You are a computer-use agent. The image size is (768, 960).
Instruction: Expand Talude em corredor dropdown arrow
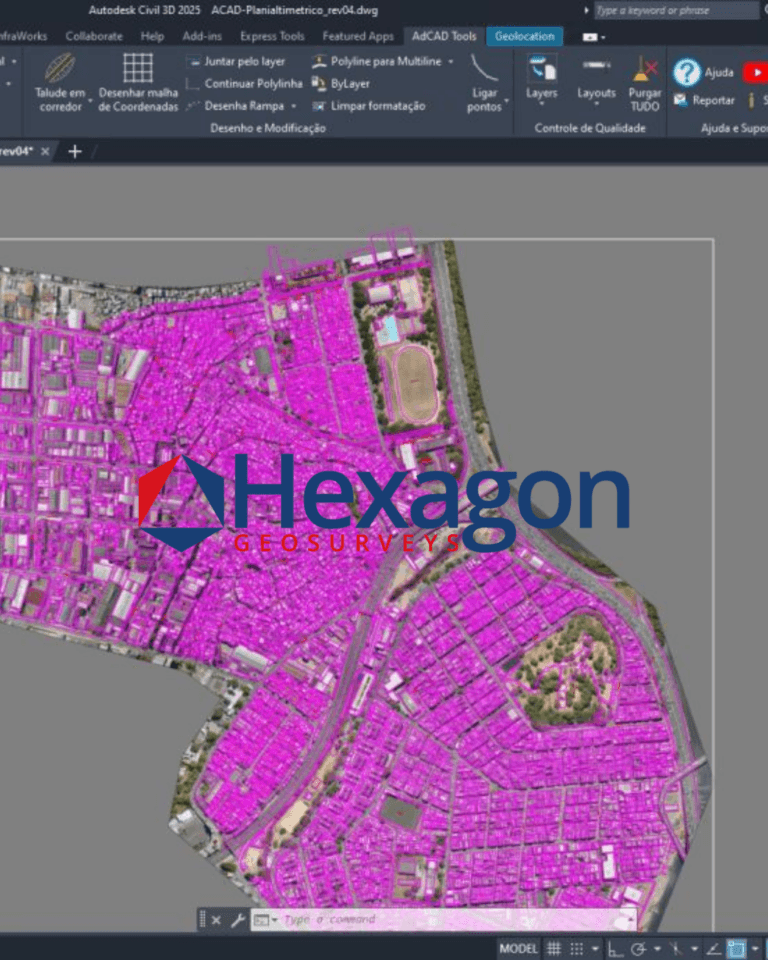(91, 100)
